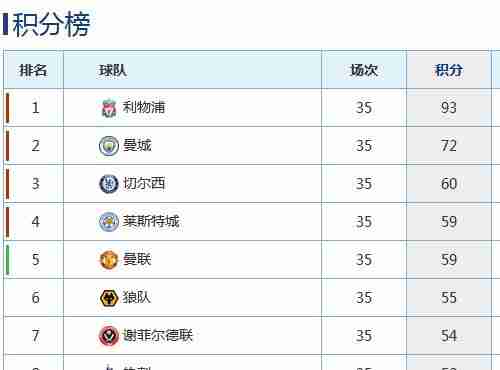Open the 狼队 team link
Image resolution: width=500 pixels, height=370 pixels.
coord(137,297)
